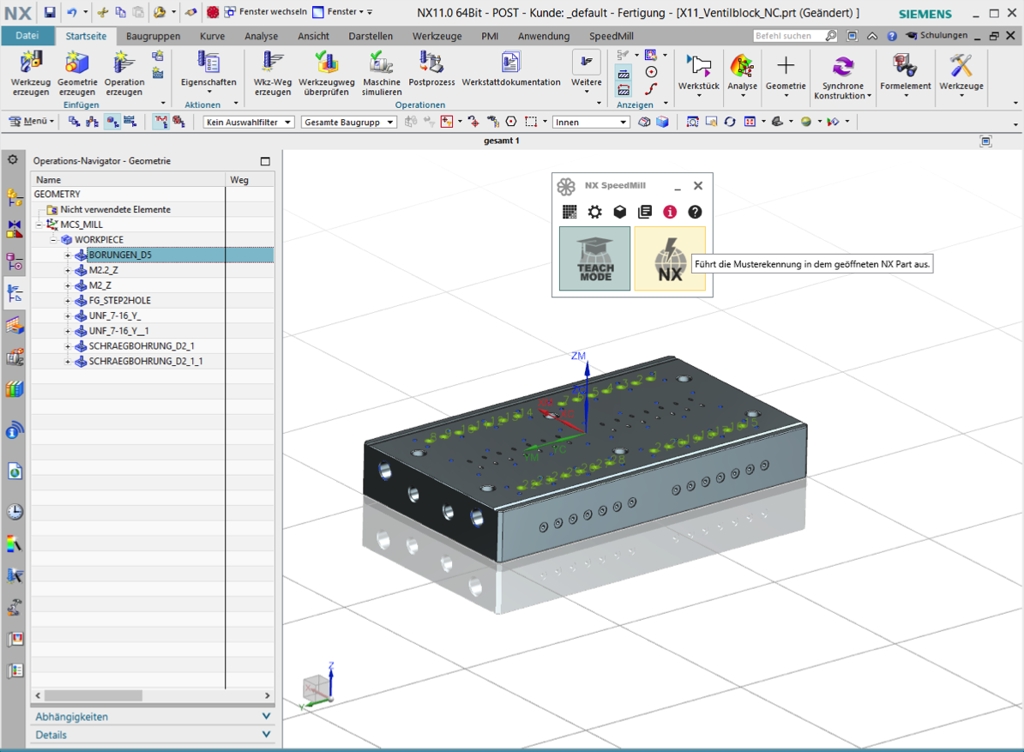Switch to Kurve tab
The width and height of the screenshot is (1024, 752).
(212, 37)
